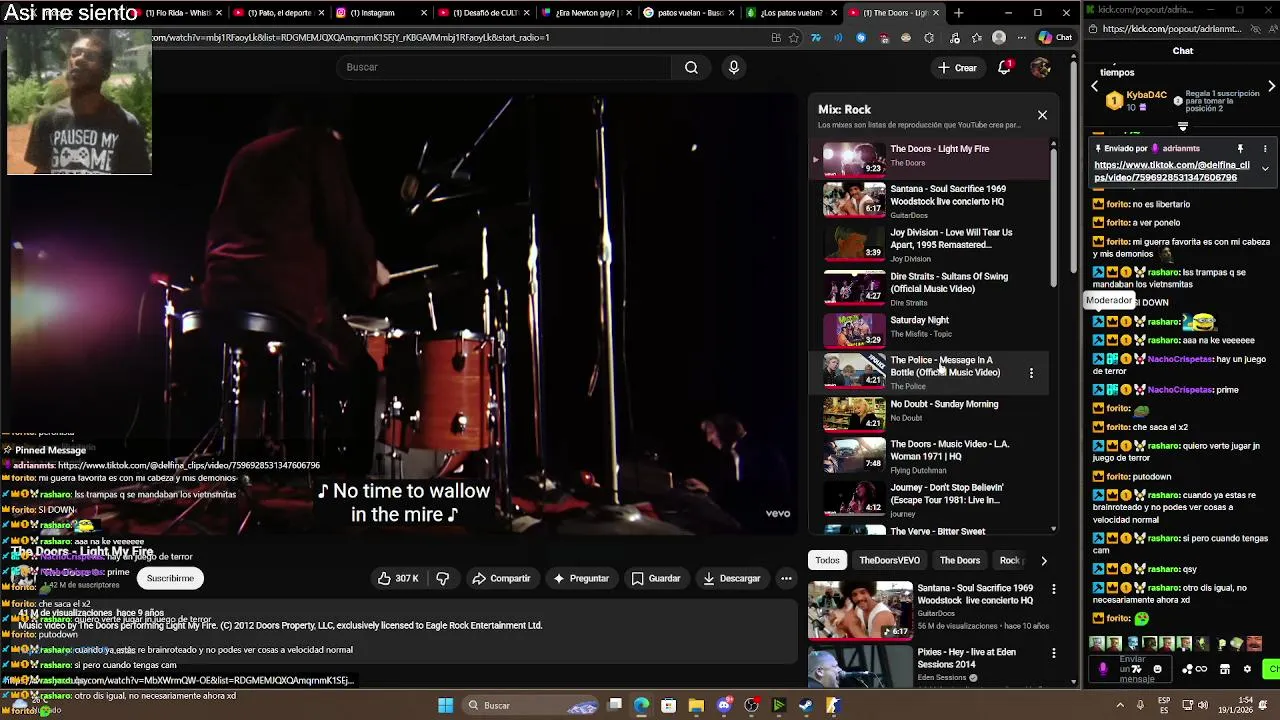Select The Doors filter chip

click(x=960, y=560)
